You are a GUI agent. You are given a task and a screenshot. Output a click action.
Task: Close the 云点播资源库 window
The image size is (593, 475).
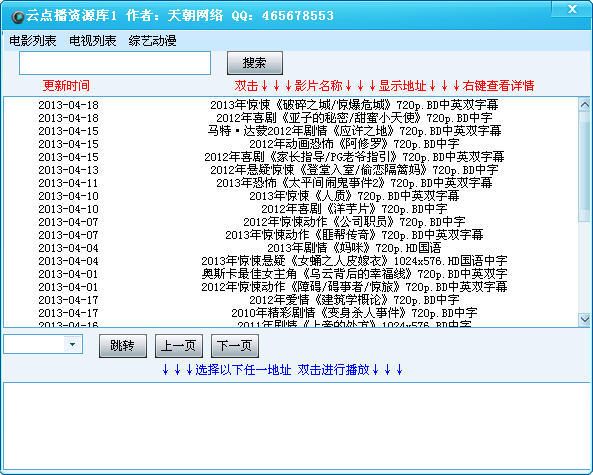click(572, 9)
